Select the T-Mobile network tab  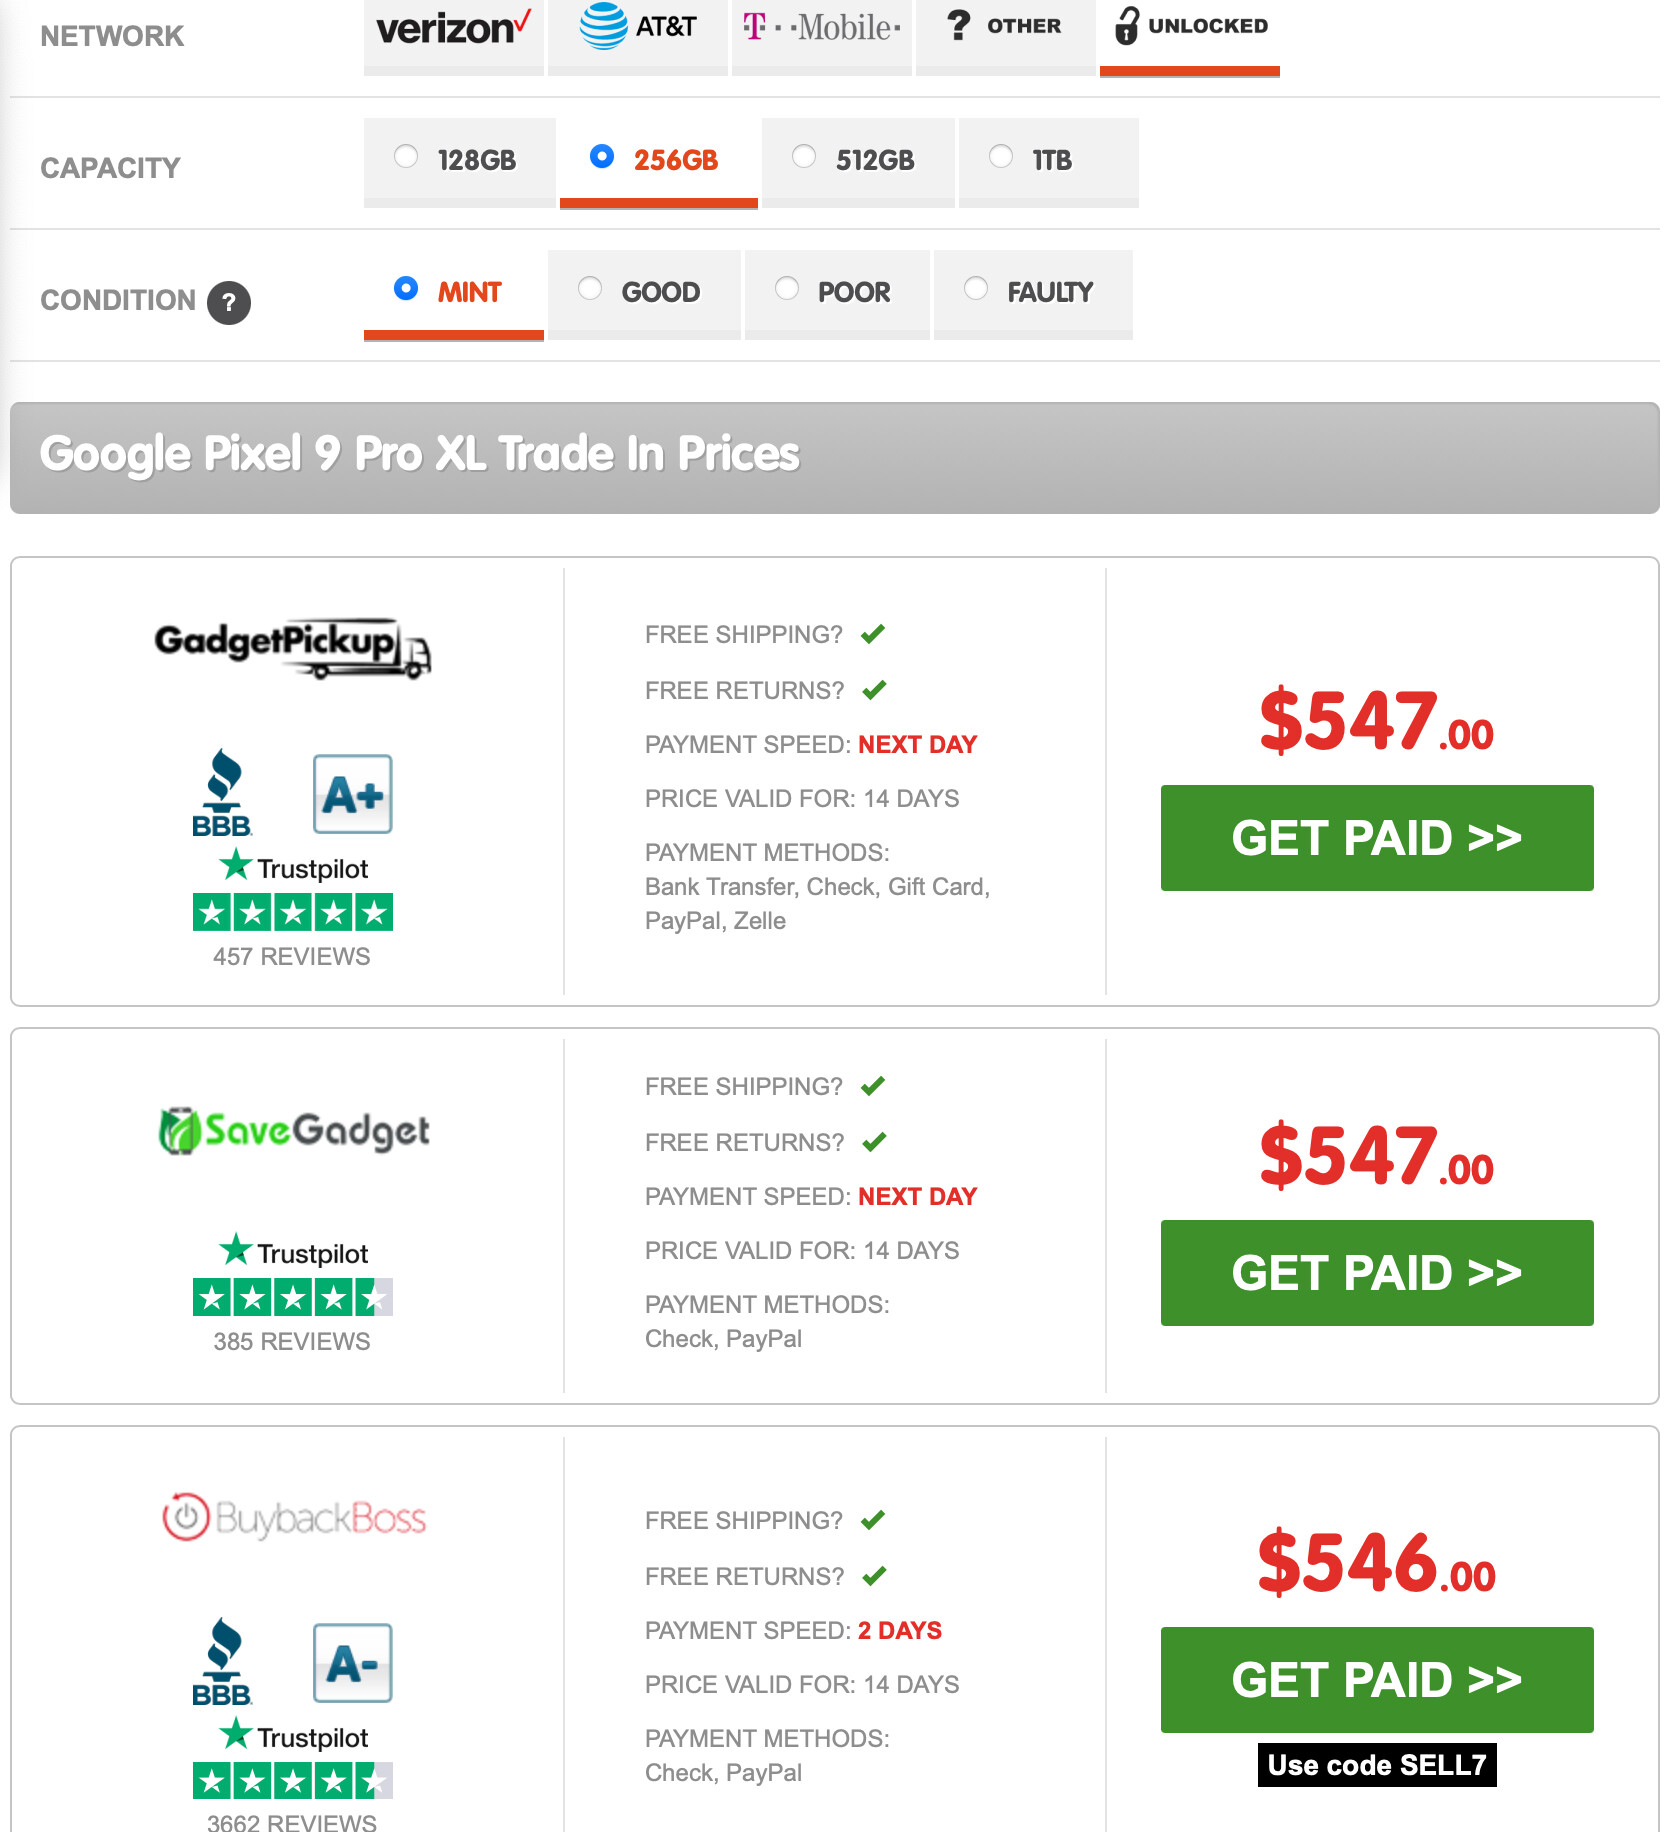tap(821, 30)
